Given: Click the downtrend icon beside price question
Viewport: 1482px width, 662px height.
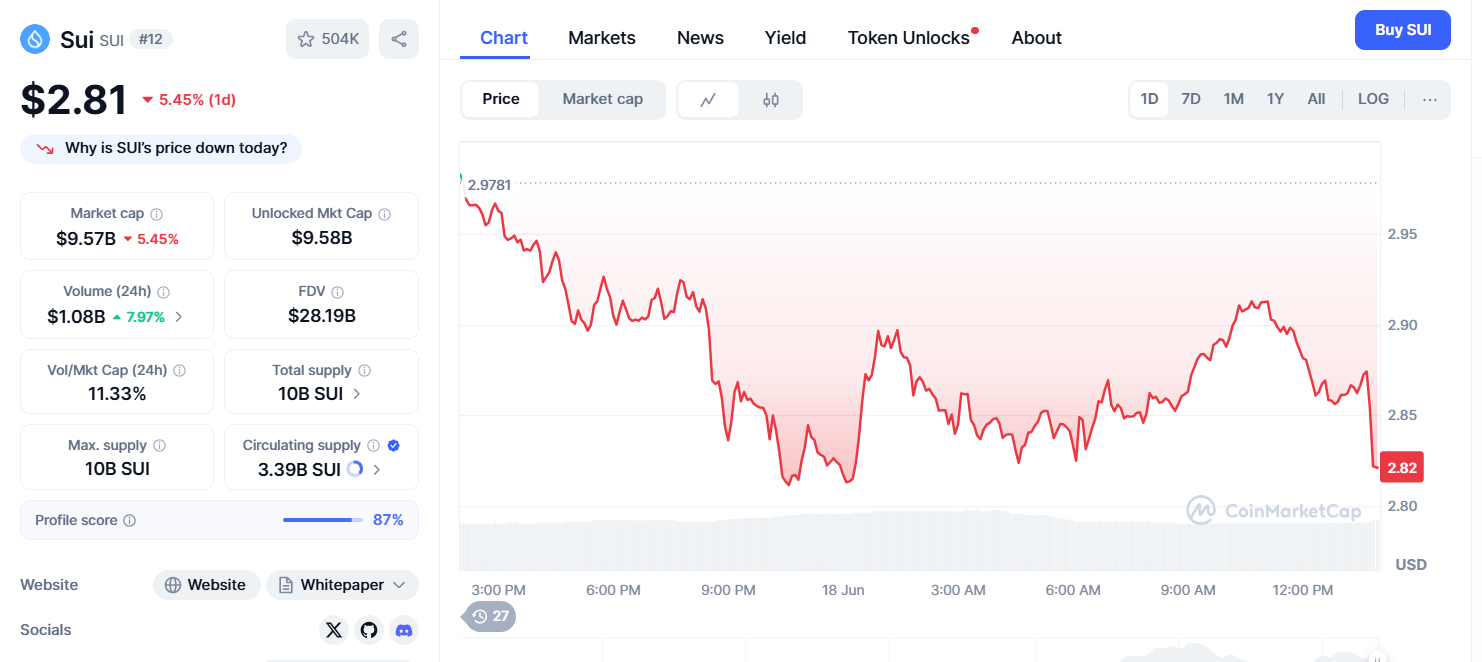Looking at the screenshot, I should [45, 148].
